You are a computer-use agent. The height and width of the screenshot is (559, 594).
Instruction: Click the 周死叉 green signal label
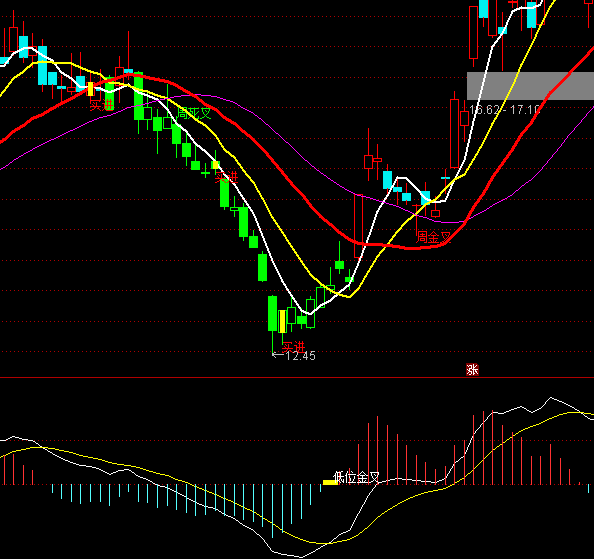point(194,113)
